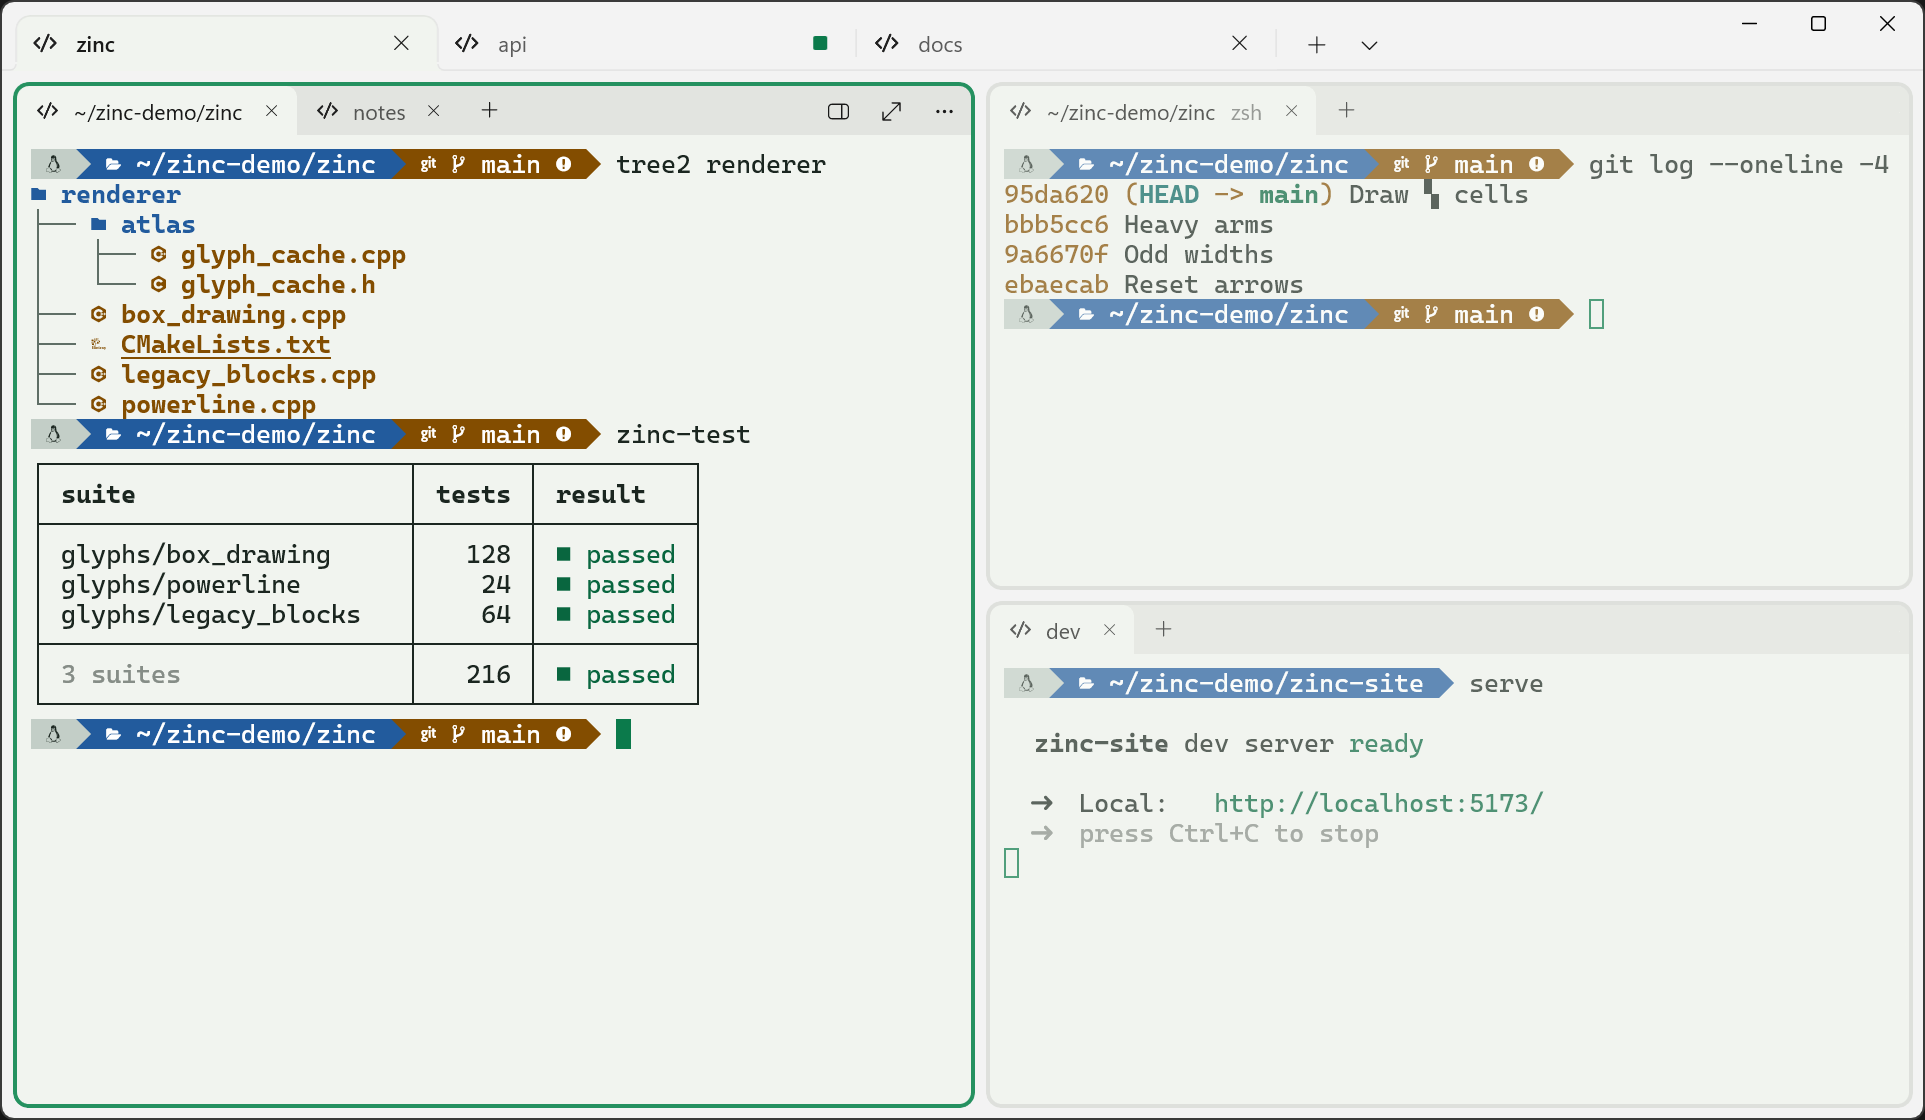Close the docs window tab
This screenshot has width=1925, height=1120.
point(1239,43)
